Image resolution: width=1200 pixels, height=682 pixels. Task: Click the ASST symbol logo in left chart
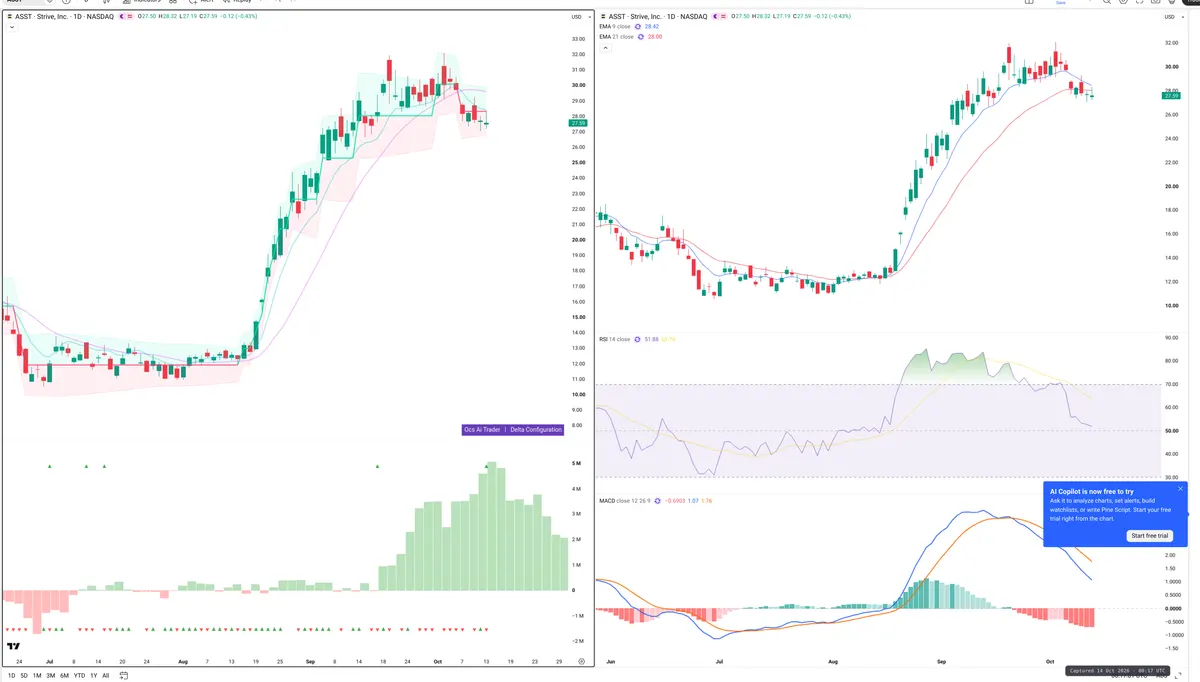(x=9, y=17)
